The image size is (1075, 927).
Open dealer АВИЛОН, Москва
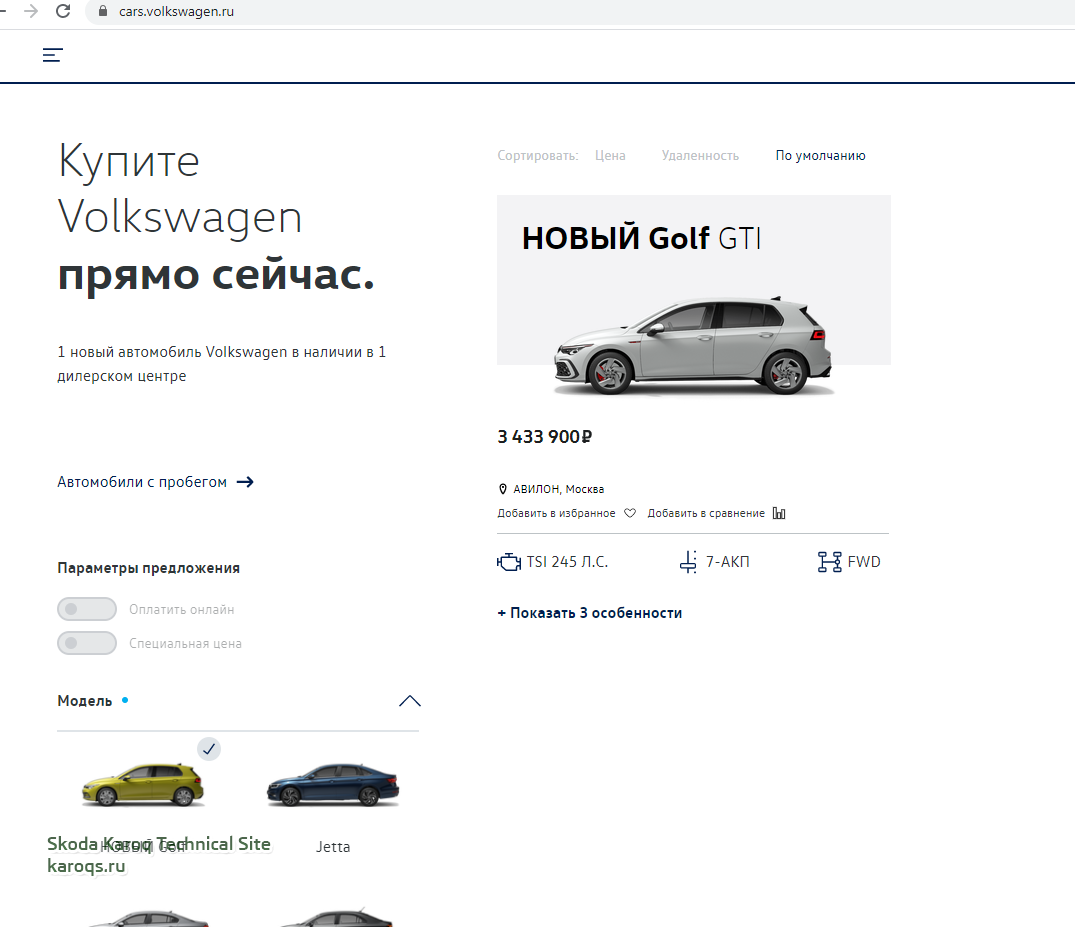(x=558, y=489)
